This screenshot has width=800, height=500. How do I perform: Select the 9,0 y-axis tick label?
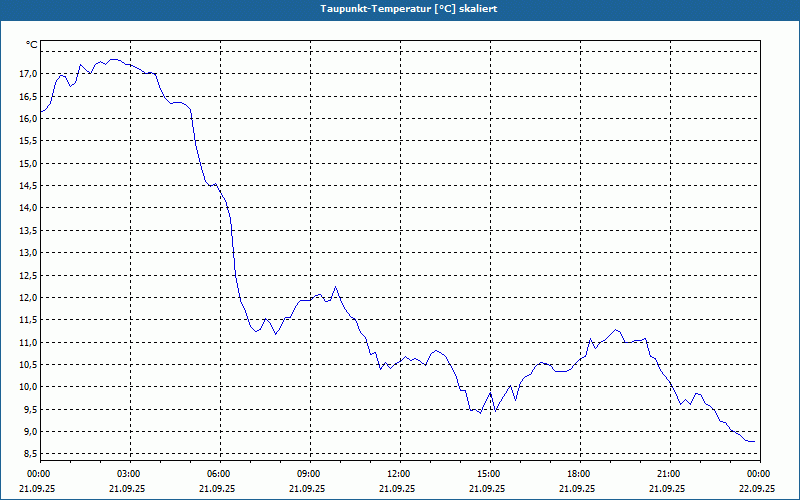[x=30, y=432]
